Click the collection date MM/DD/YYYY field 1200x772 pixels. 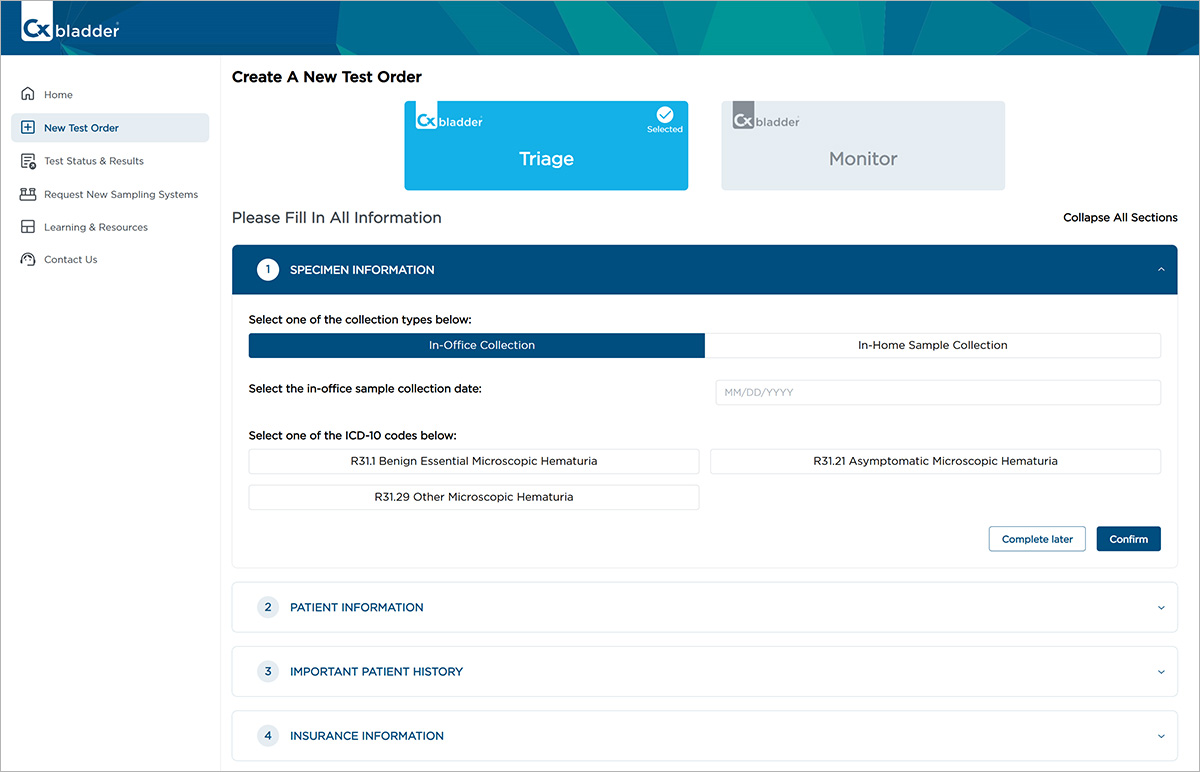tap(937, 392)
